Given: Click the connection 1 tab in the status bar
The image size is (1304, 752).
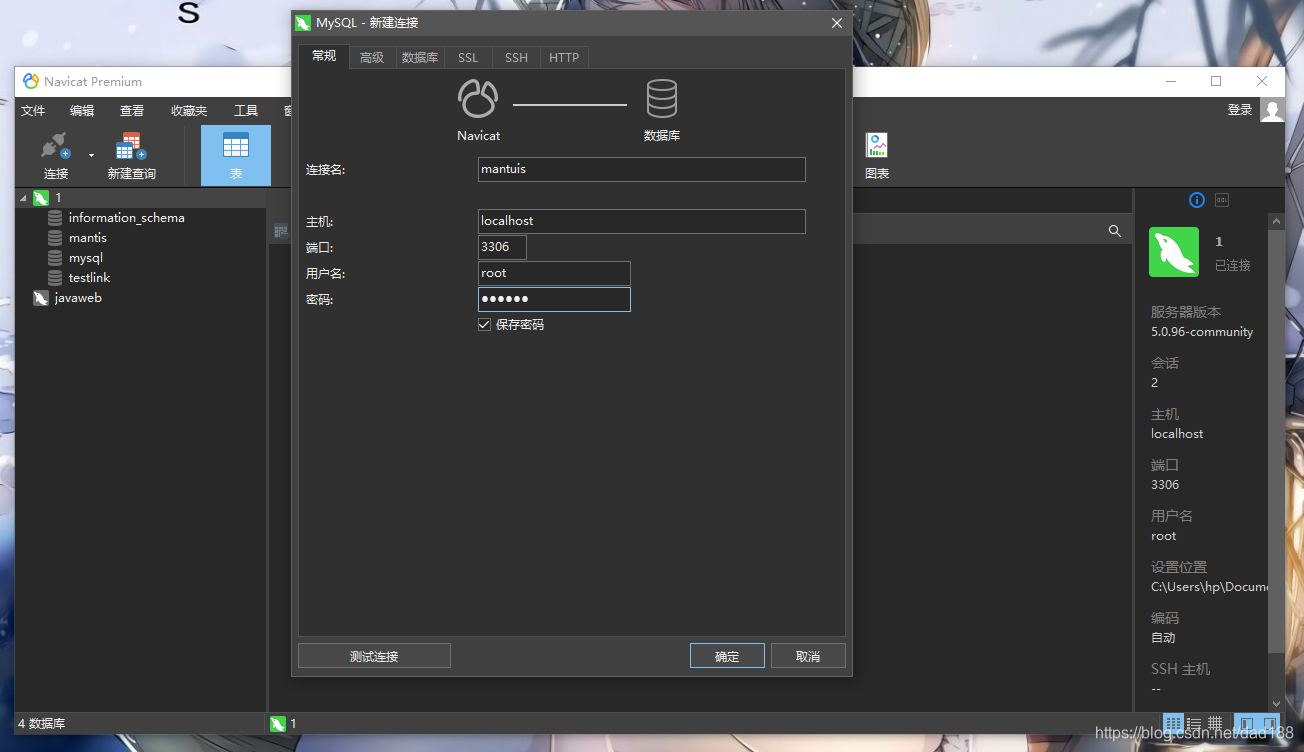Looking at the screenshot, I should 283,723.
